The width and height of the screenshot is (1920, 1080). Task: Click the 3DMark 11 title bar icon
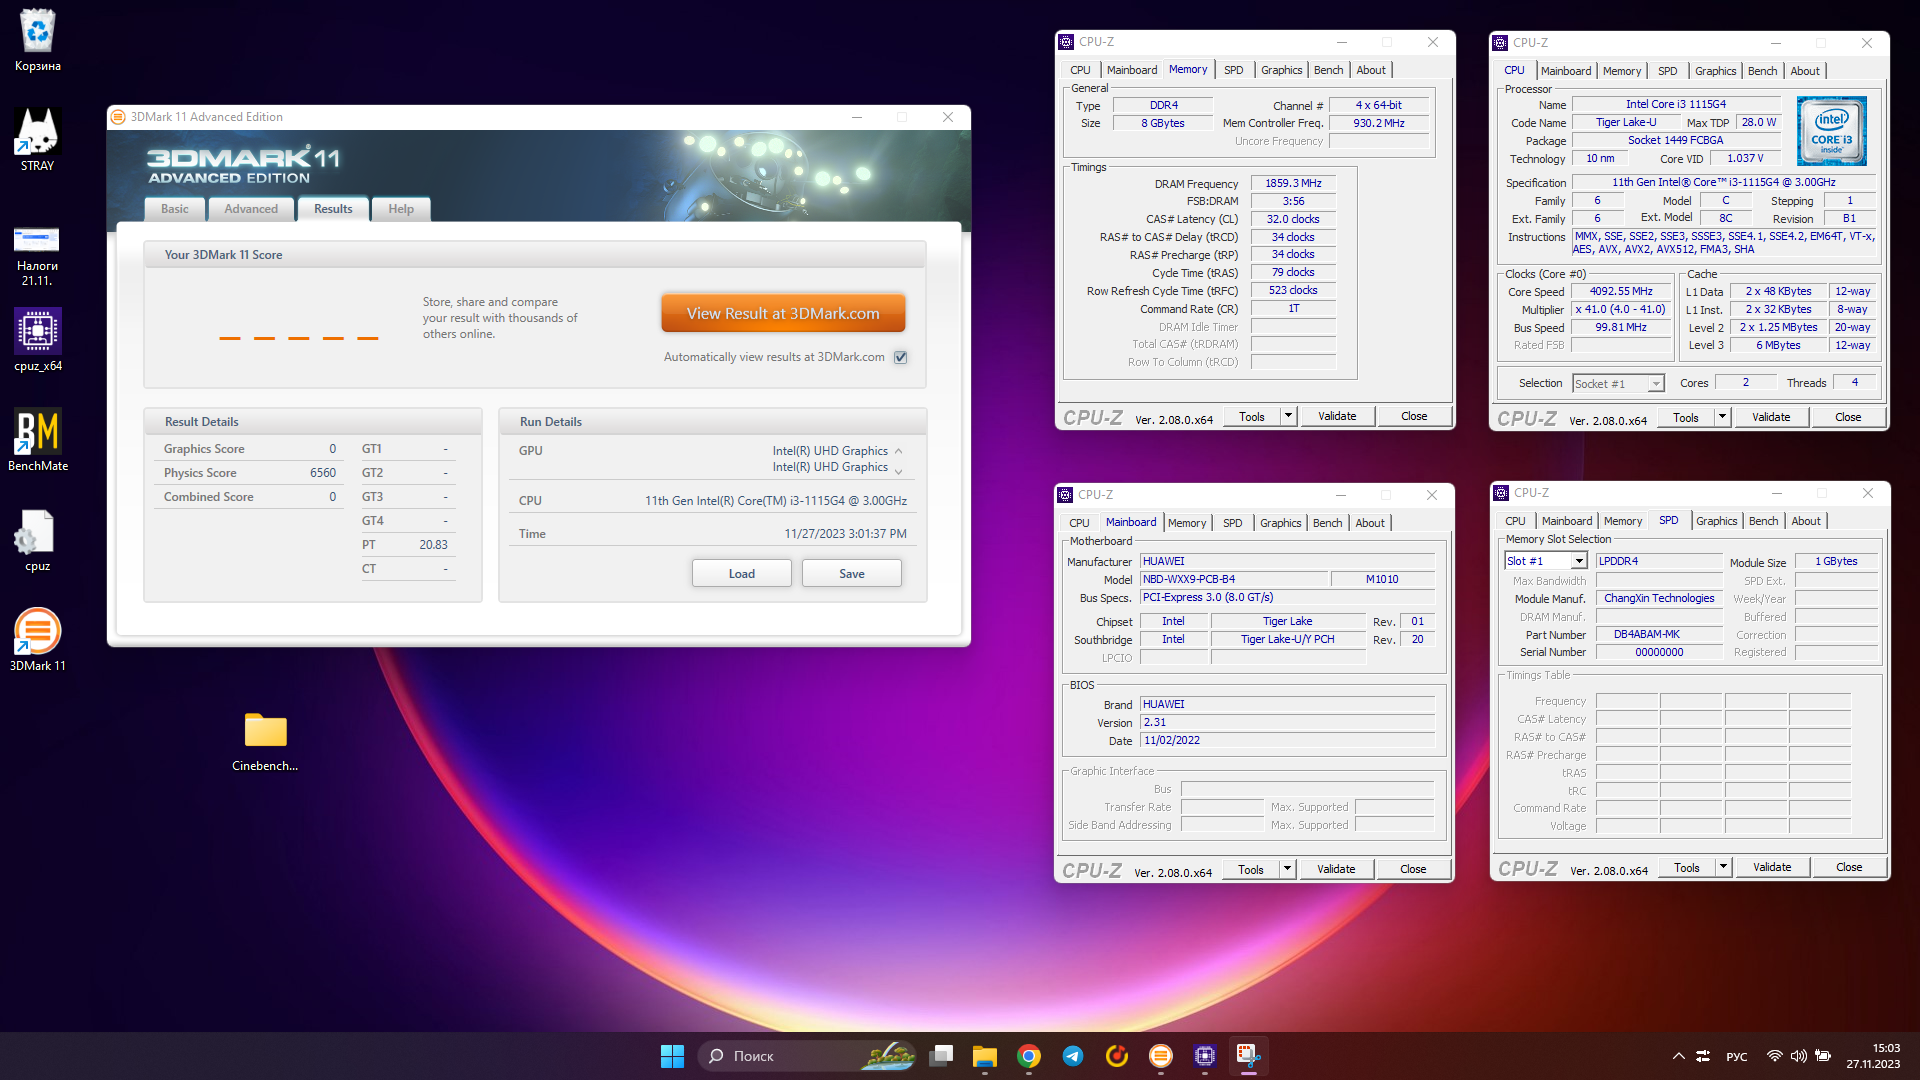(118, 117)
